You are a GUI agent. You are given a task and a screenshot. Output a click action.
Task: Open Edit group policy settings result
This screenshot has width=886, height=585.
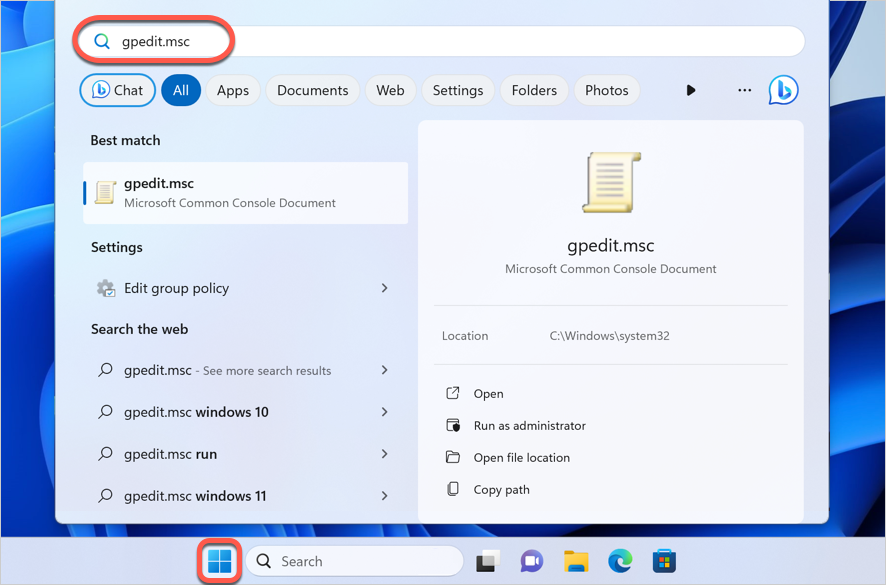245,288
